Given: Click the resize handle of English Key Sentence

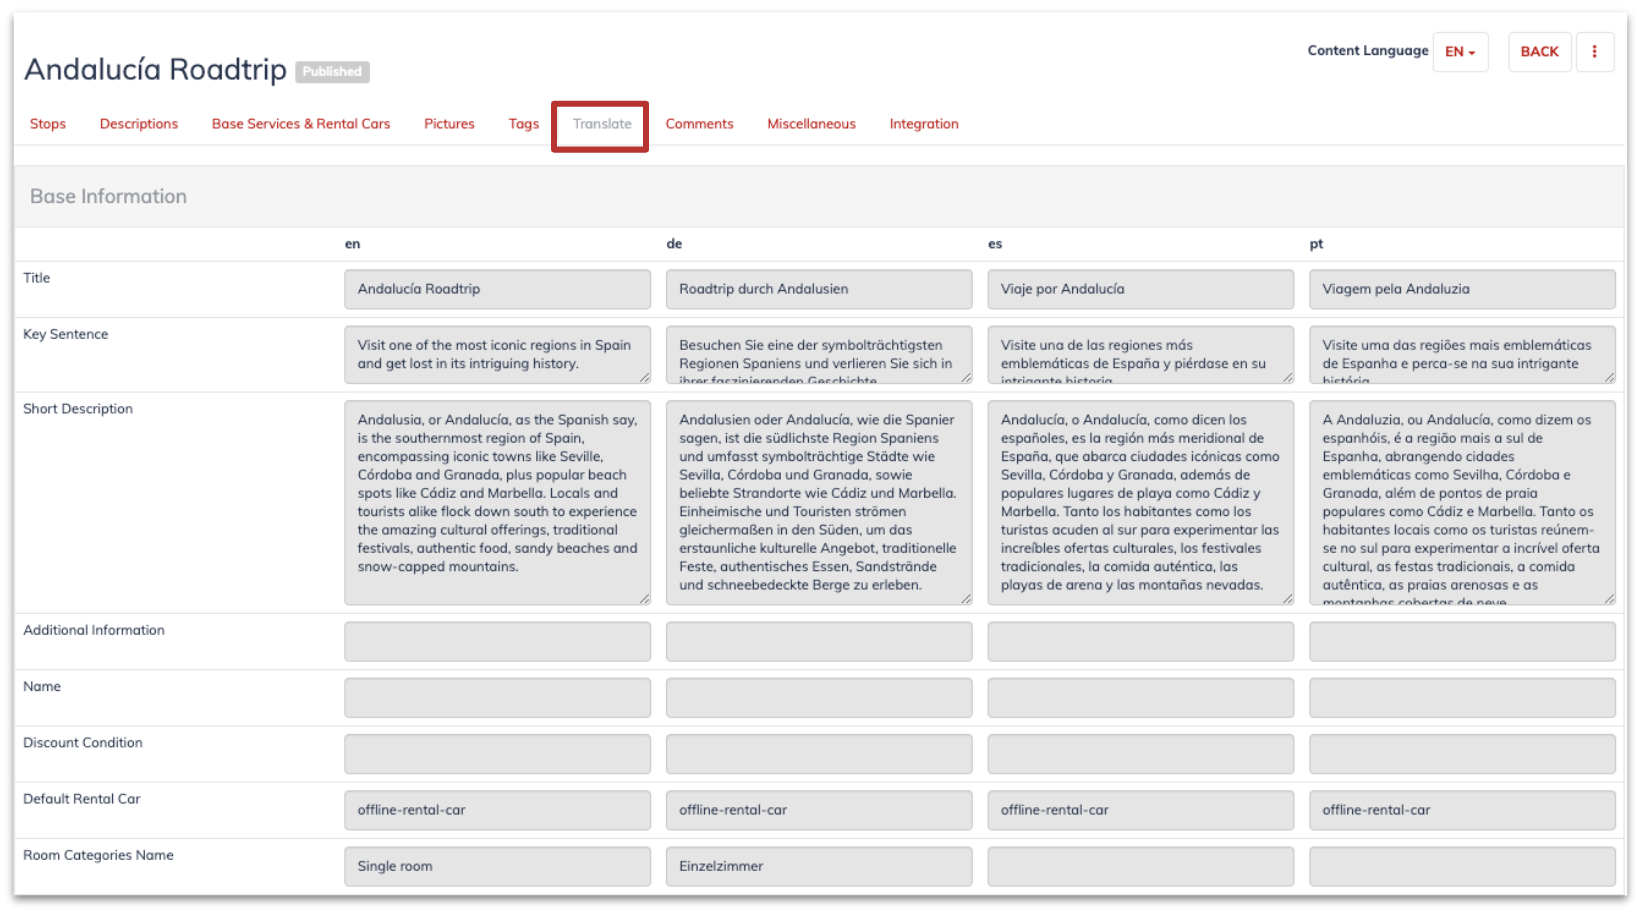Looking at the screenshot, I should click(644, 378).
